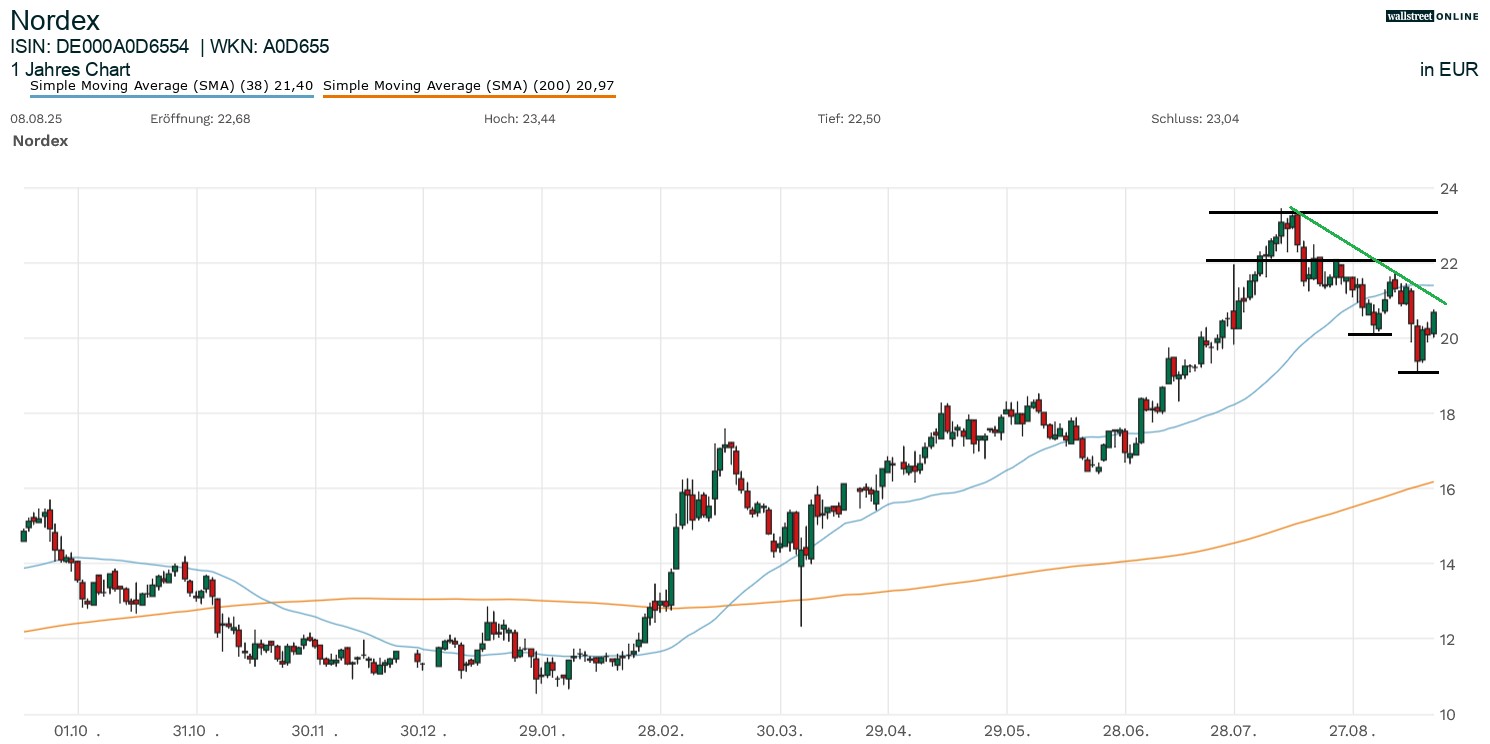Toggle the SMA (200) legend entry
Image resolution: width=1490 pixels, height=744 pixels.
[x=468, y=86]
